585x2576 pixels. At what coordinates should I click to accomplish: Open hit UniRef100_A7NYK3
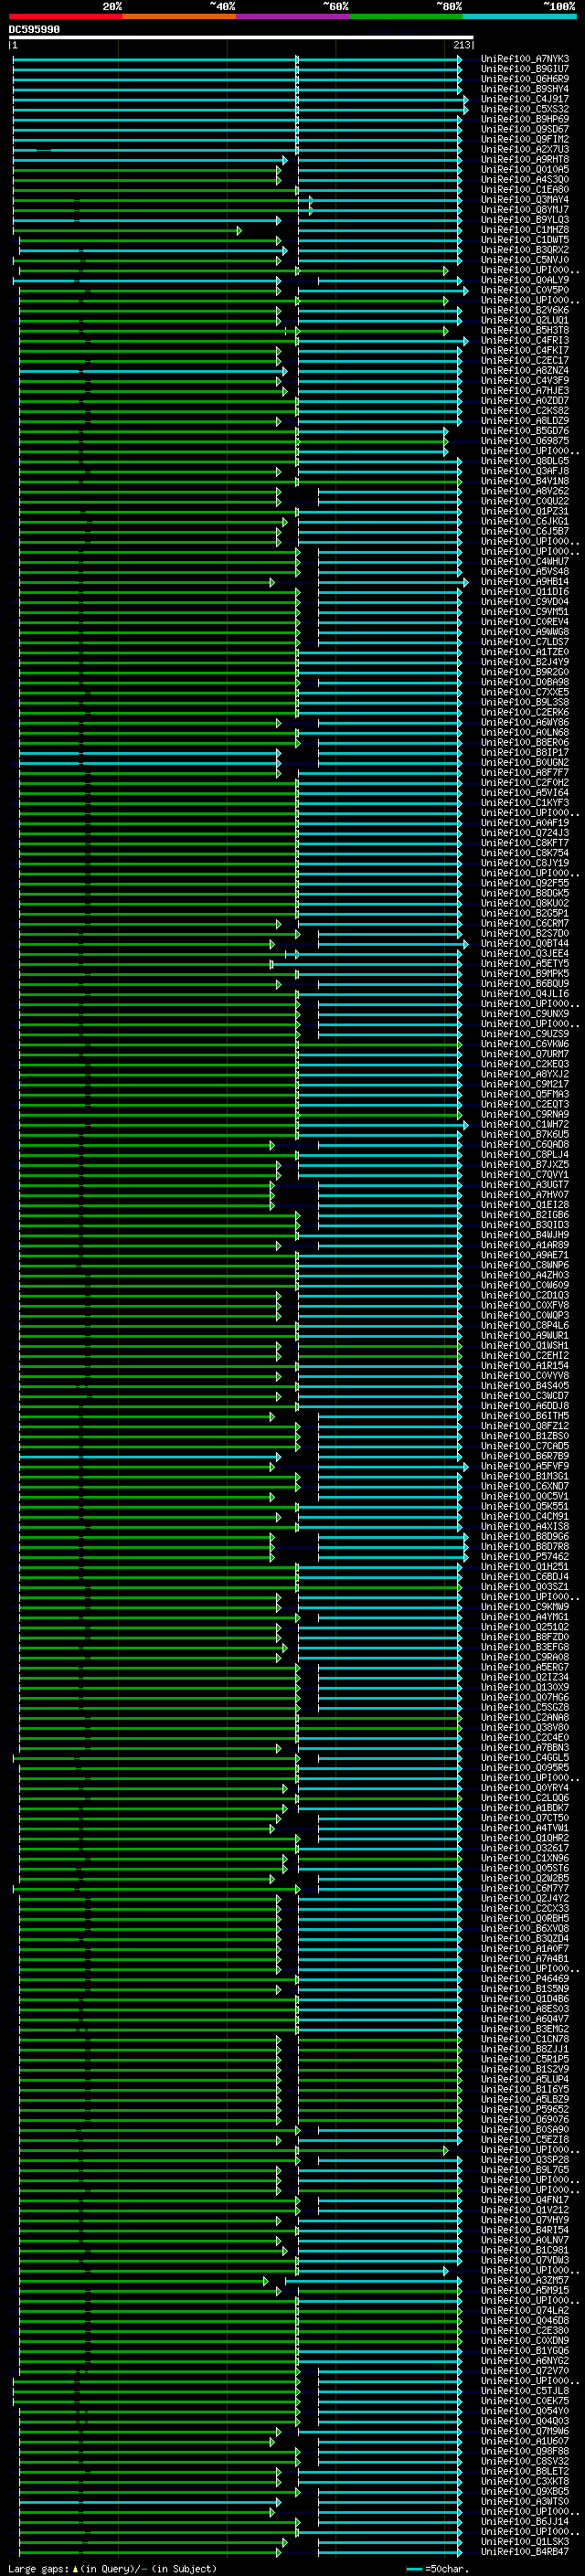click(x=525, y=59)
